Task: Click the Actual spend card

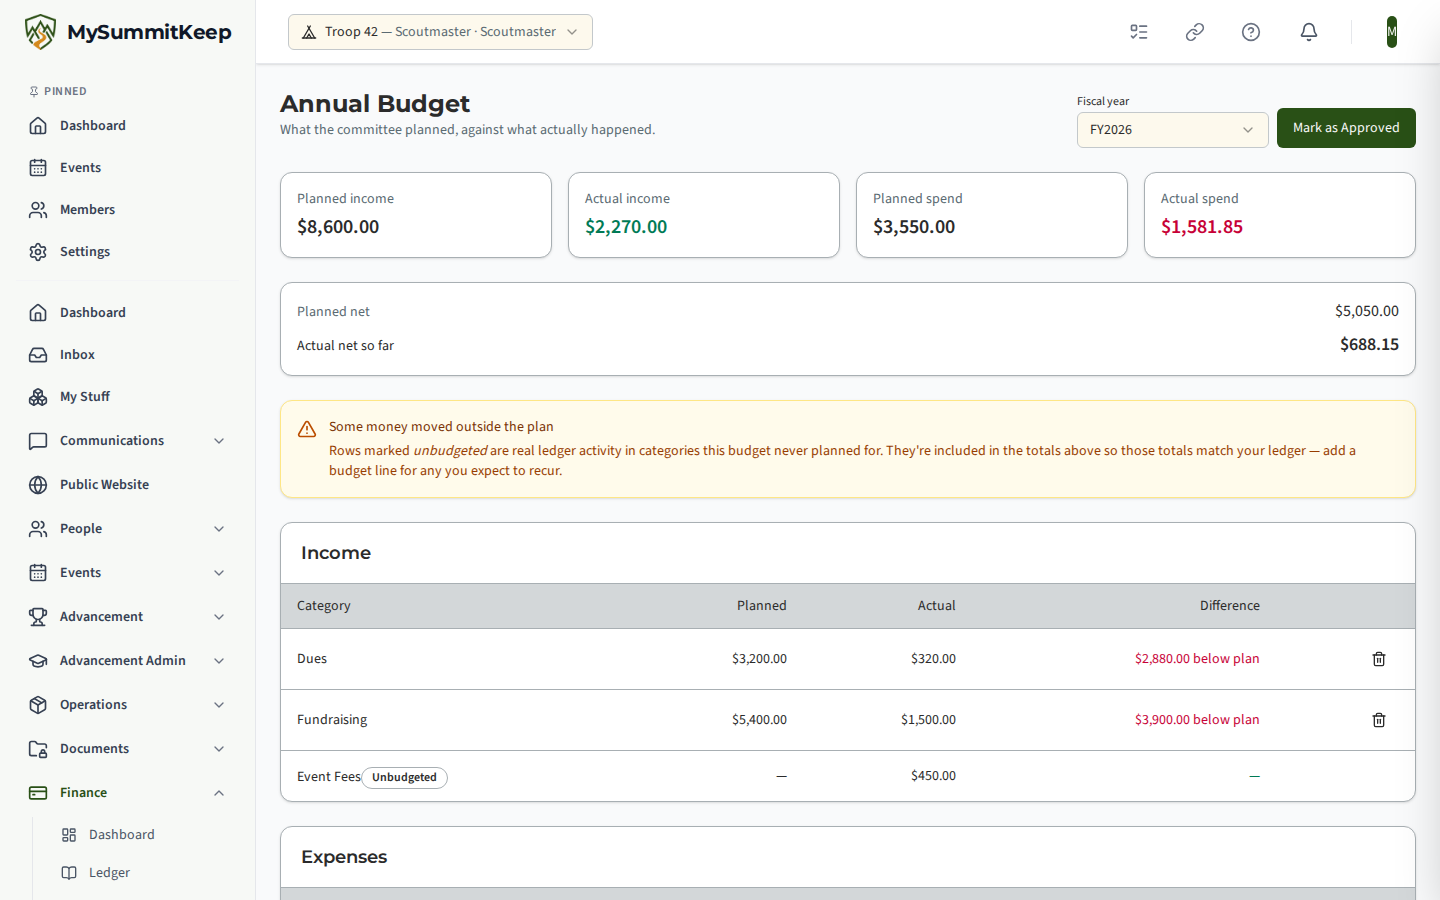Action: point(1280,215)
